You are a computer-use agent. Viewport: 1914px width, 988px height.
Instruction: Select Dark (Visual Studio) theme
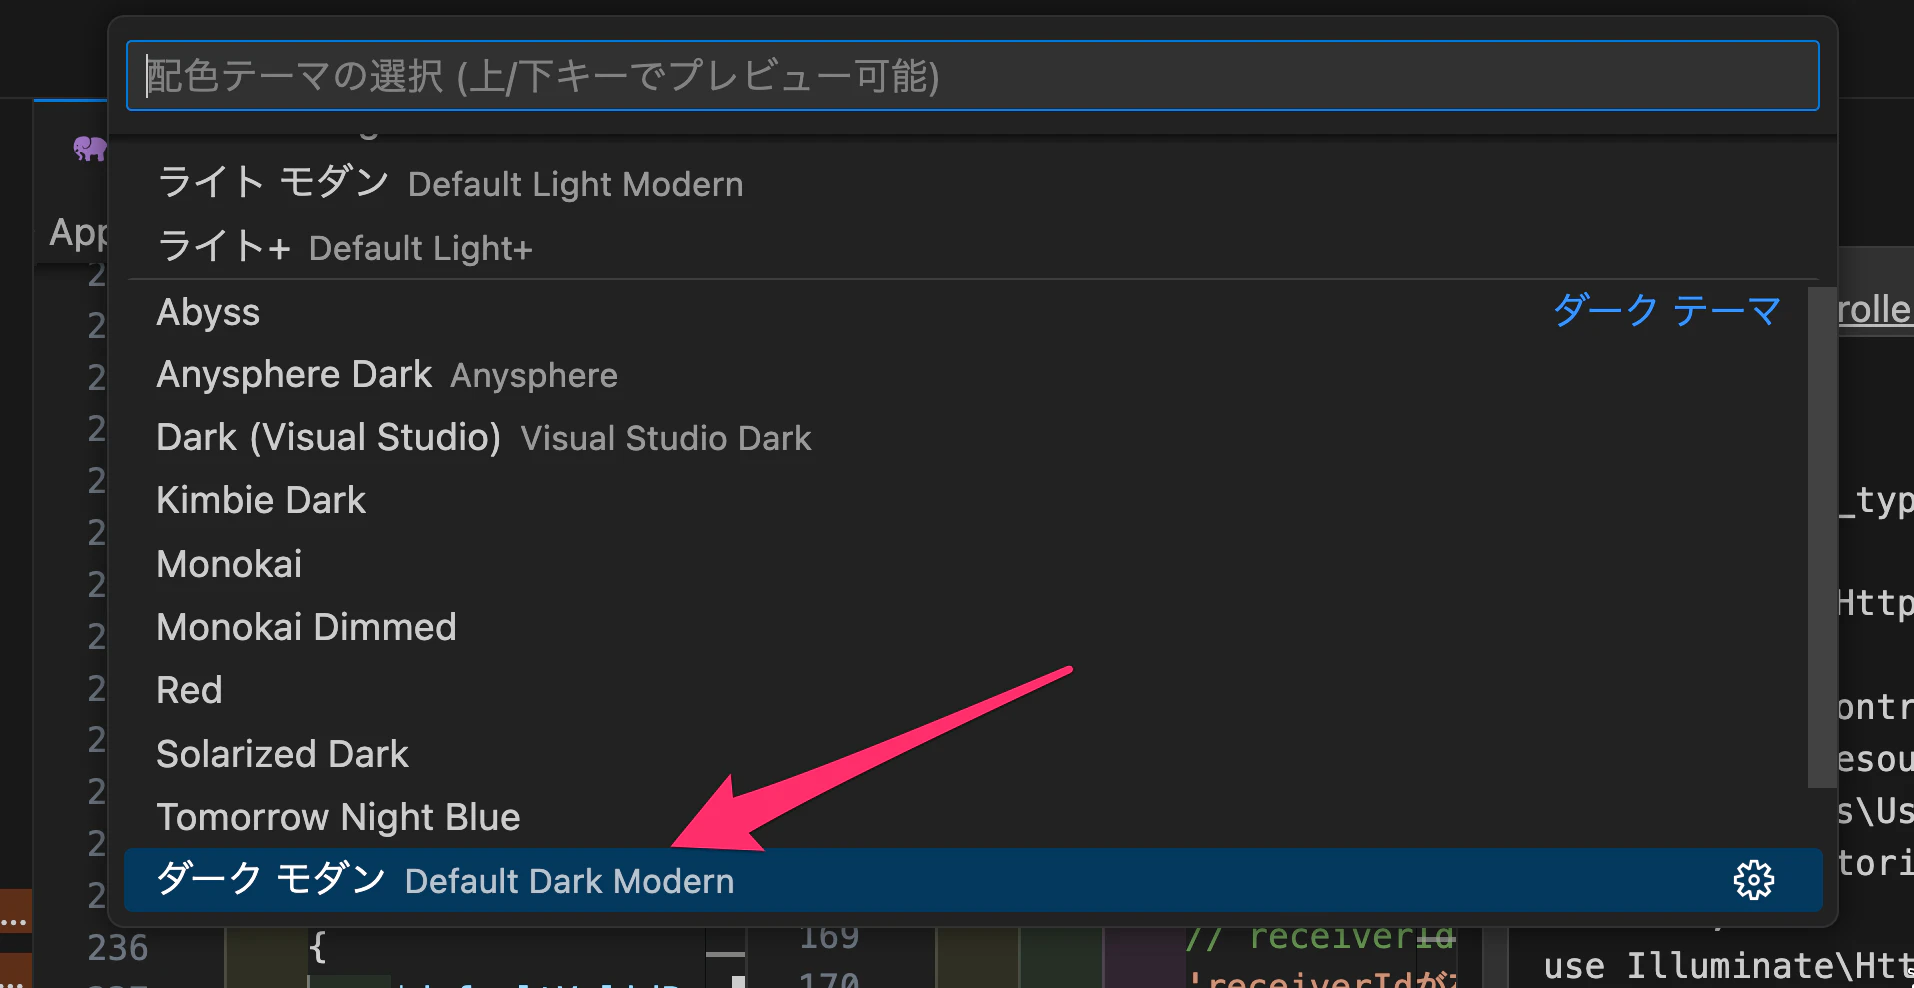coord(972,438)
